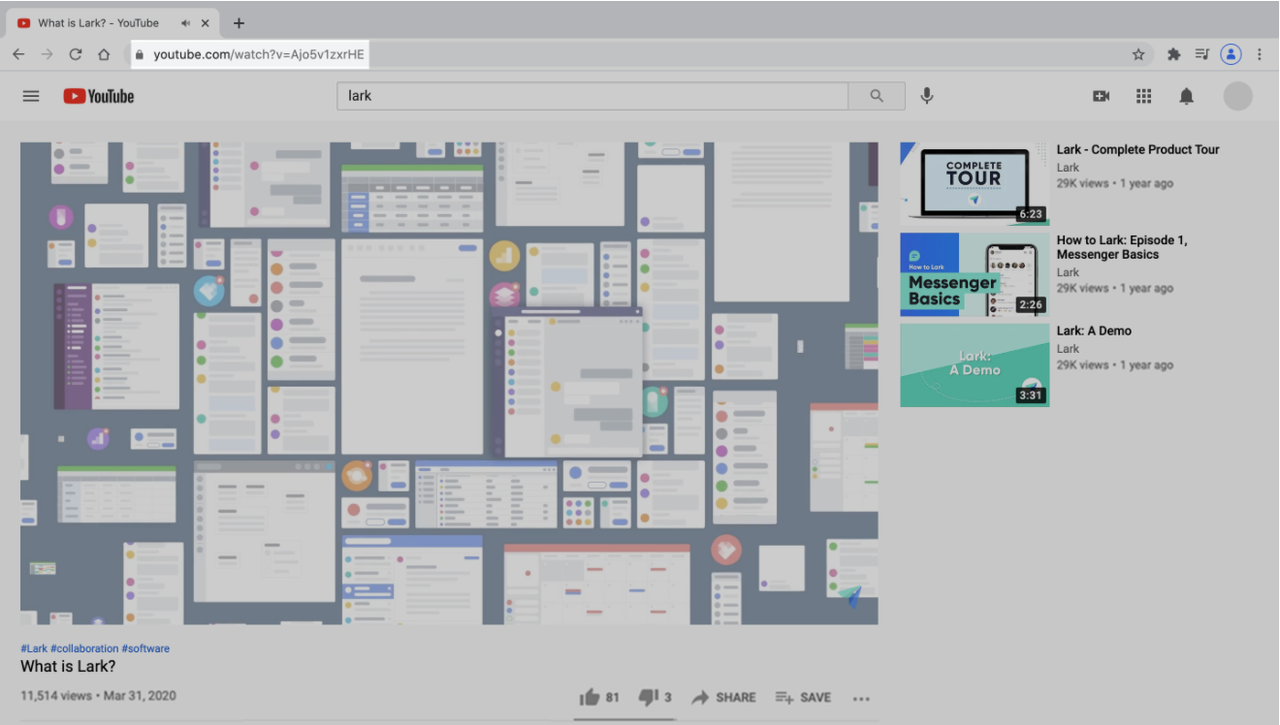
Task: Open the YouTube apps grid
Action: pos(1144,96)
